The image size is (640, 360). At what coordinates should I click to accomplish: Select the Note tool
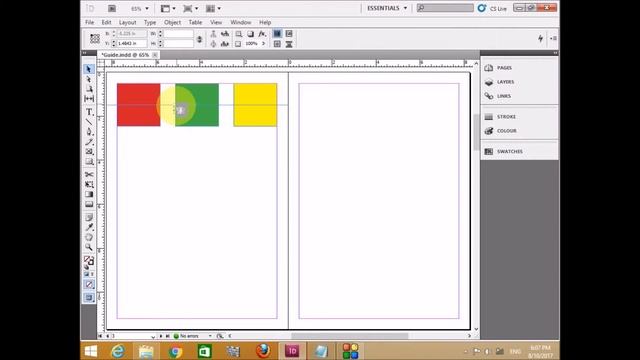(x=89, y=218)
